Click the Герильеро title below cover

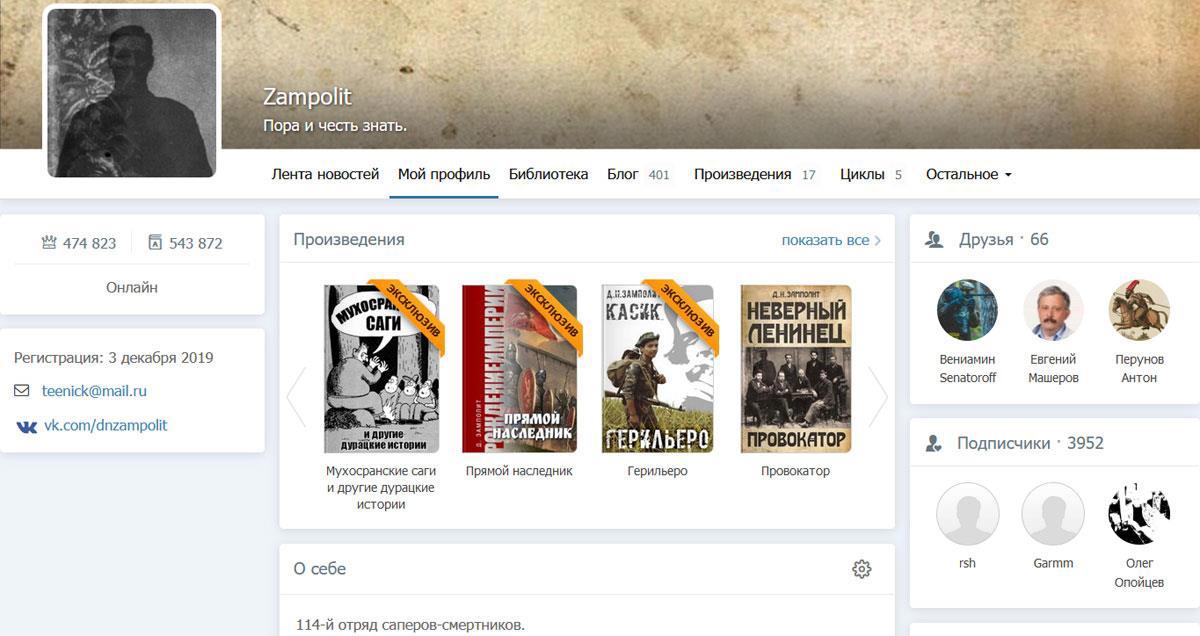[657, 470]
